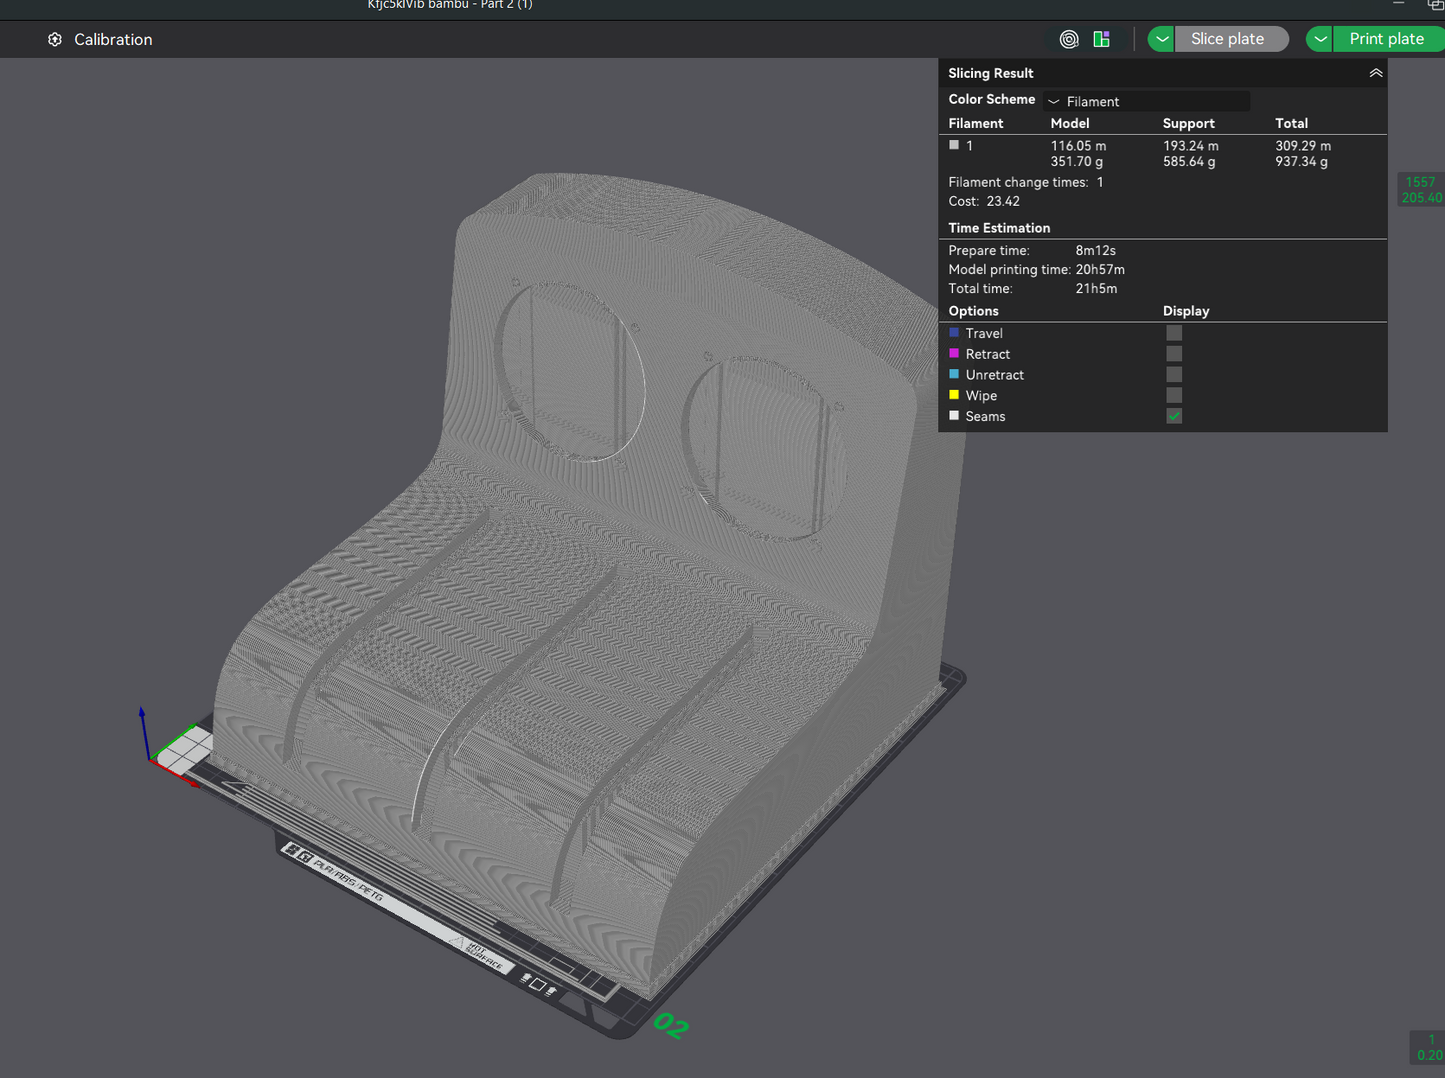
Task: Select the Unretract blue indicator icon
Action: point(953,374)
